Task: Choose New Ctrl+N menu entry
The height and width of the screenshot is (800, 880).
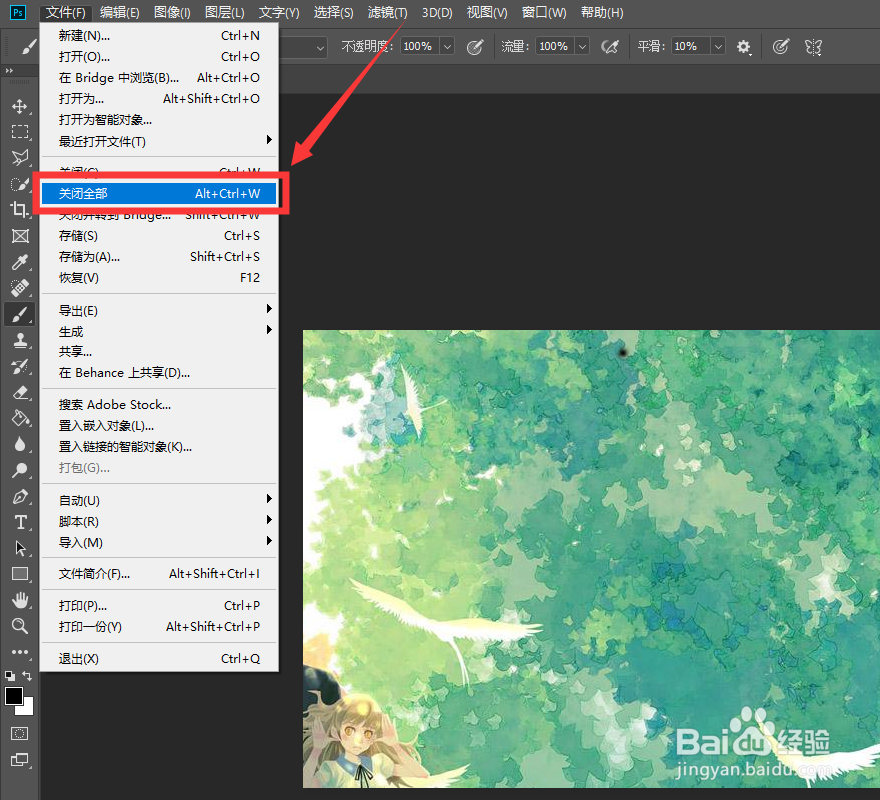Action: (x=159, y=36)
